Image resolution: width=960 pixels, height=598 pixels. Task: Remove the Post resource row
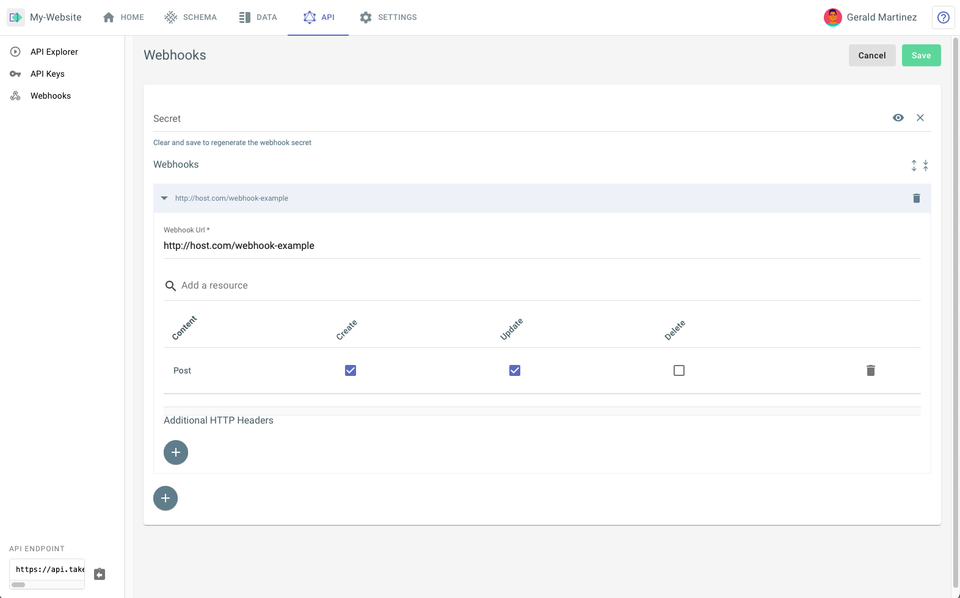(870, 370)
